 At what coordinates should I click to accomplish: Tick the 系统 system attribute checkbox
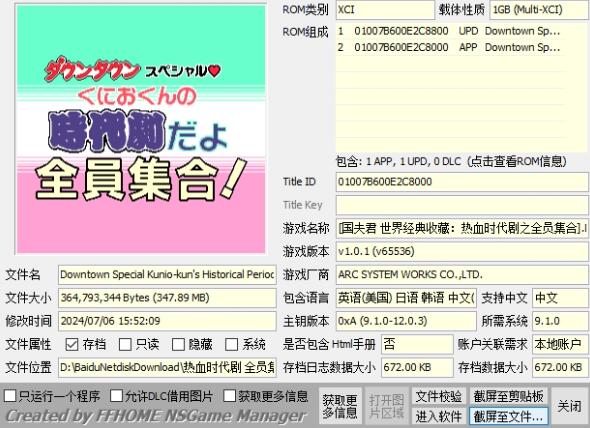click(231, 344)
